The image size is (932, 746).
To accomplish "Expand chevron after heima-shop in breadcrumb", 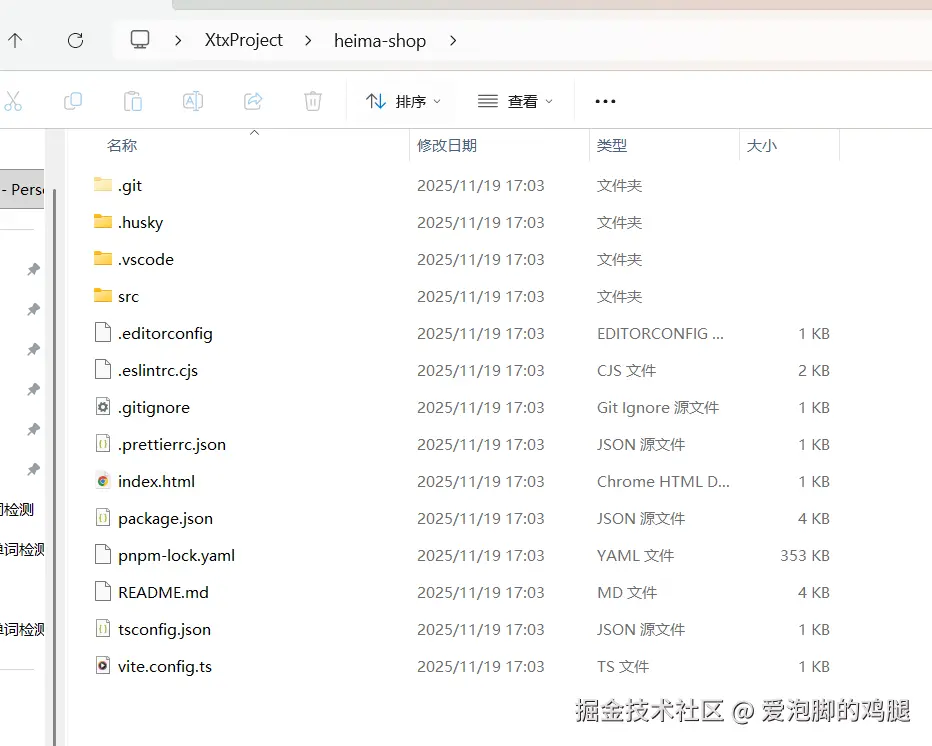I will click(x=453, y=40).
